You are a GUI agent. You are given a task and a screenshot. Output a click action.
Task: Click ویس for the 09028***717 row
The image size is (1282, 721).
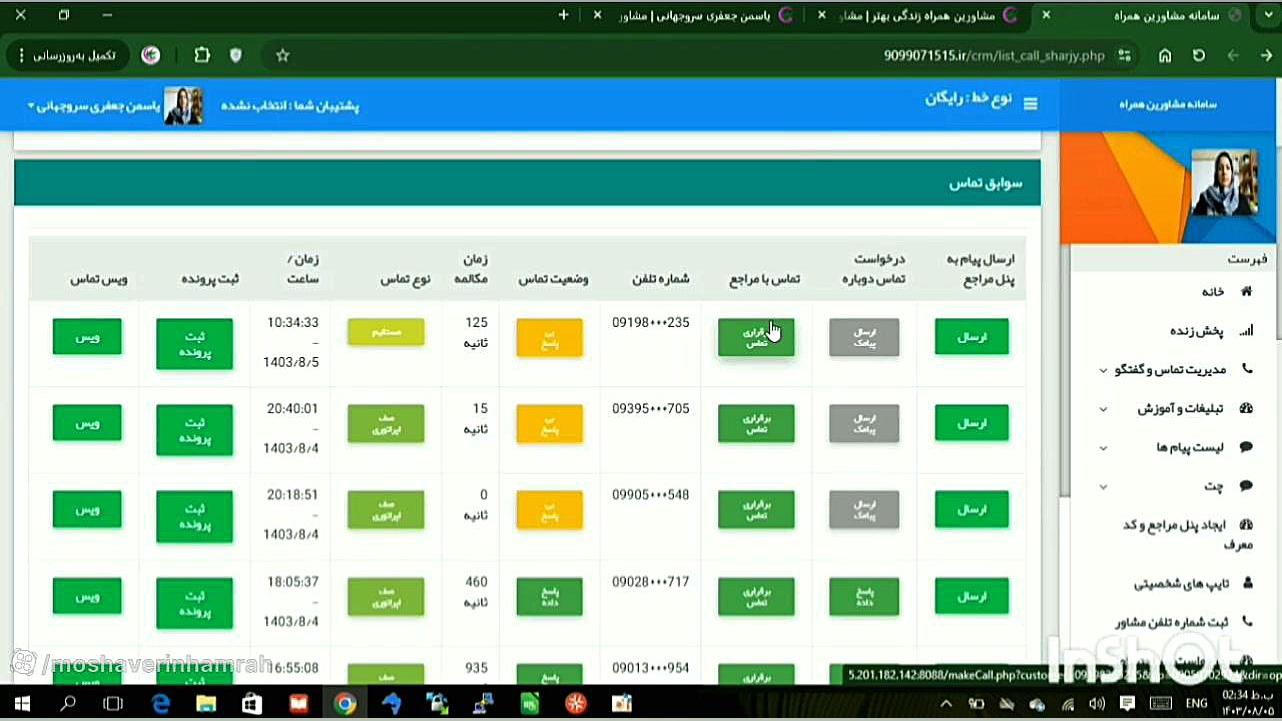click(87, 596)
